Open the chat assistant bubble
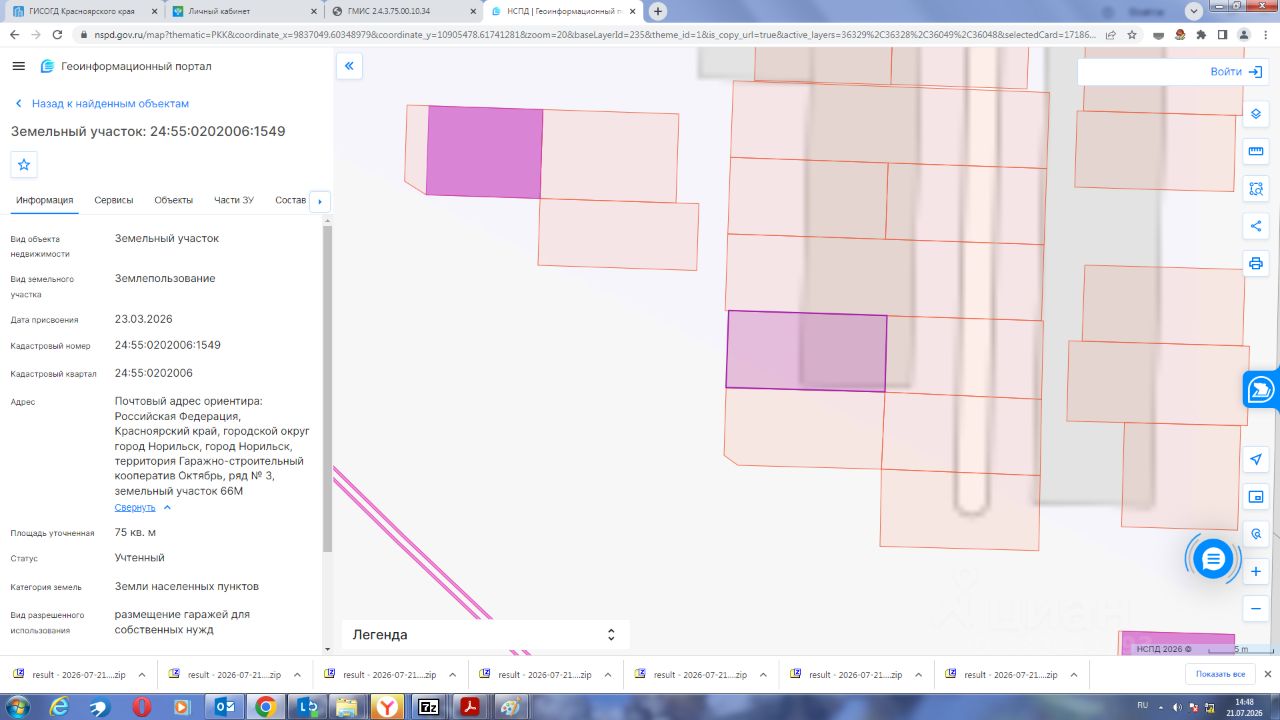 click(x=1213, y=559)
